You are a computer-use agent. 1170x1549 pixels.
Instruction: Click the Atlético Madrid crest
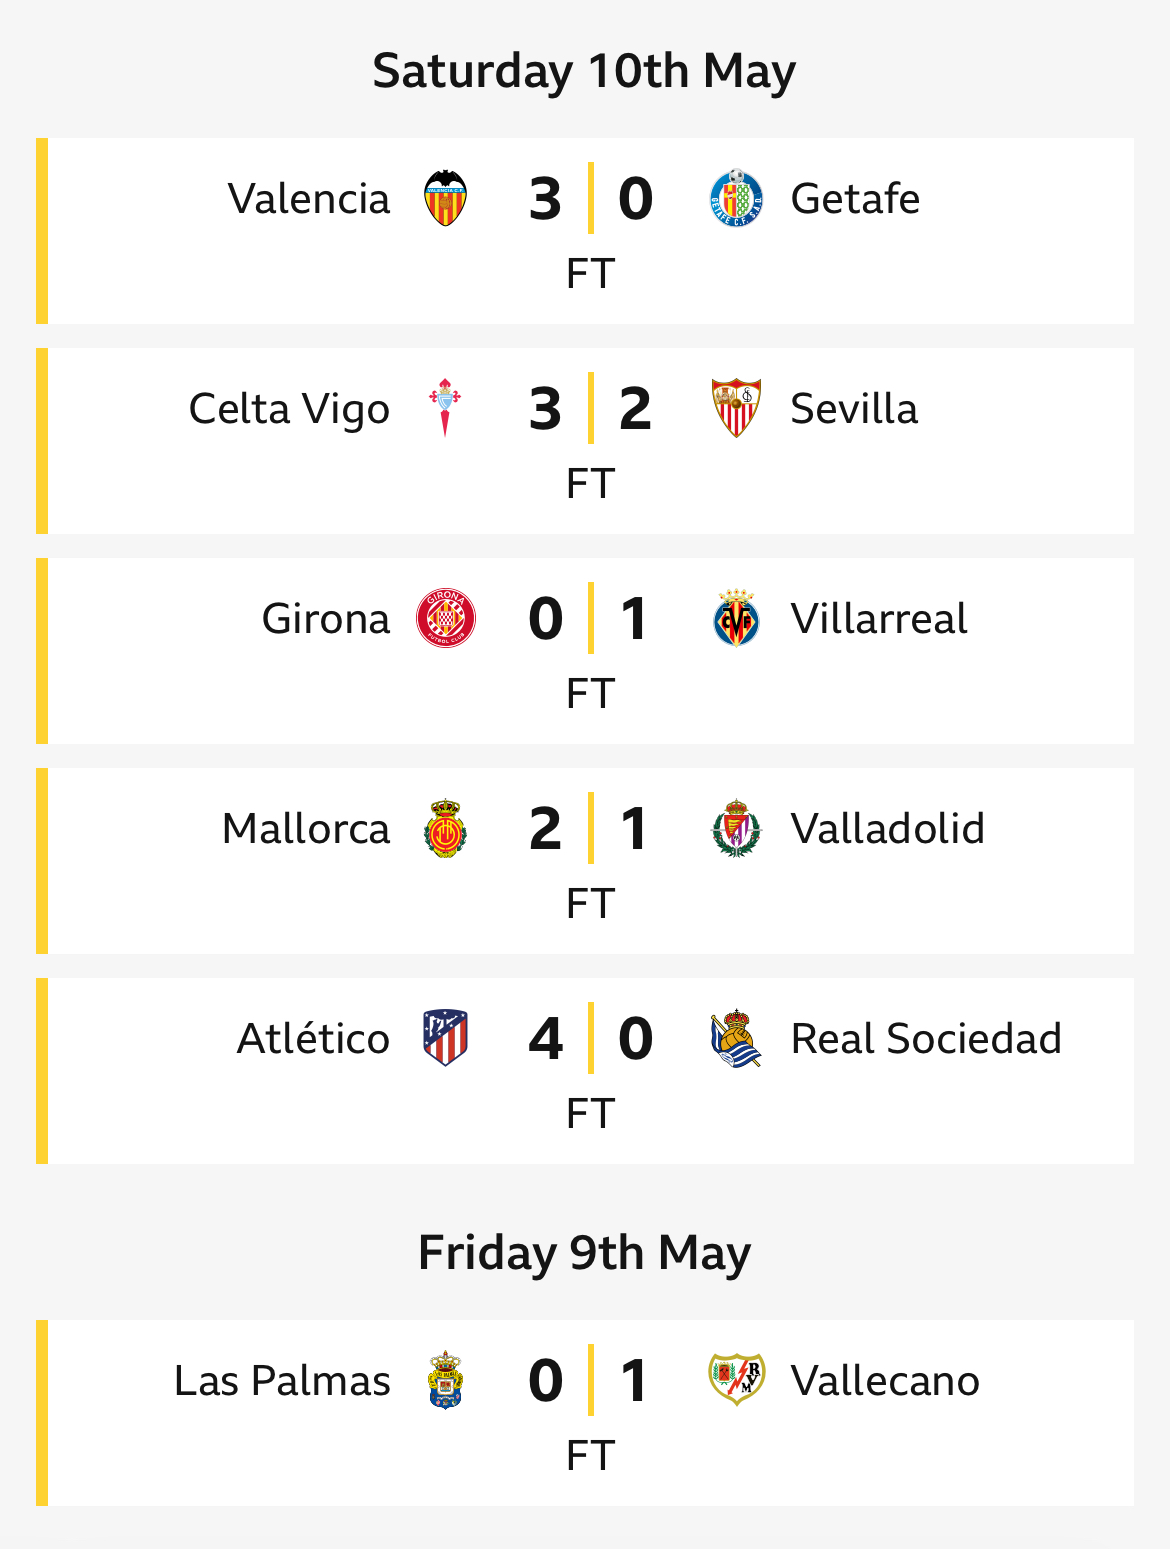click(445, 1038)
